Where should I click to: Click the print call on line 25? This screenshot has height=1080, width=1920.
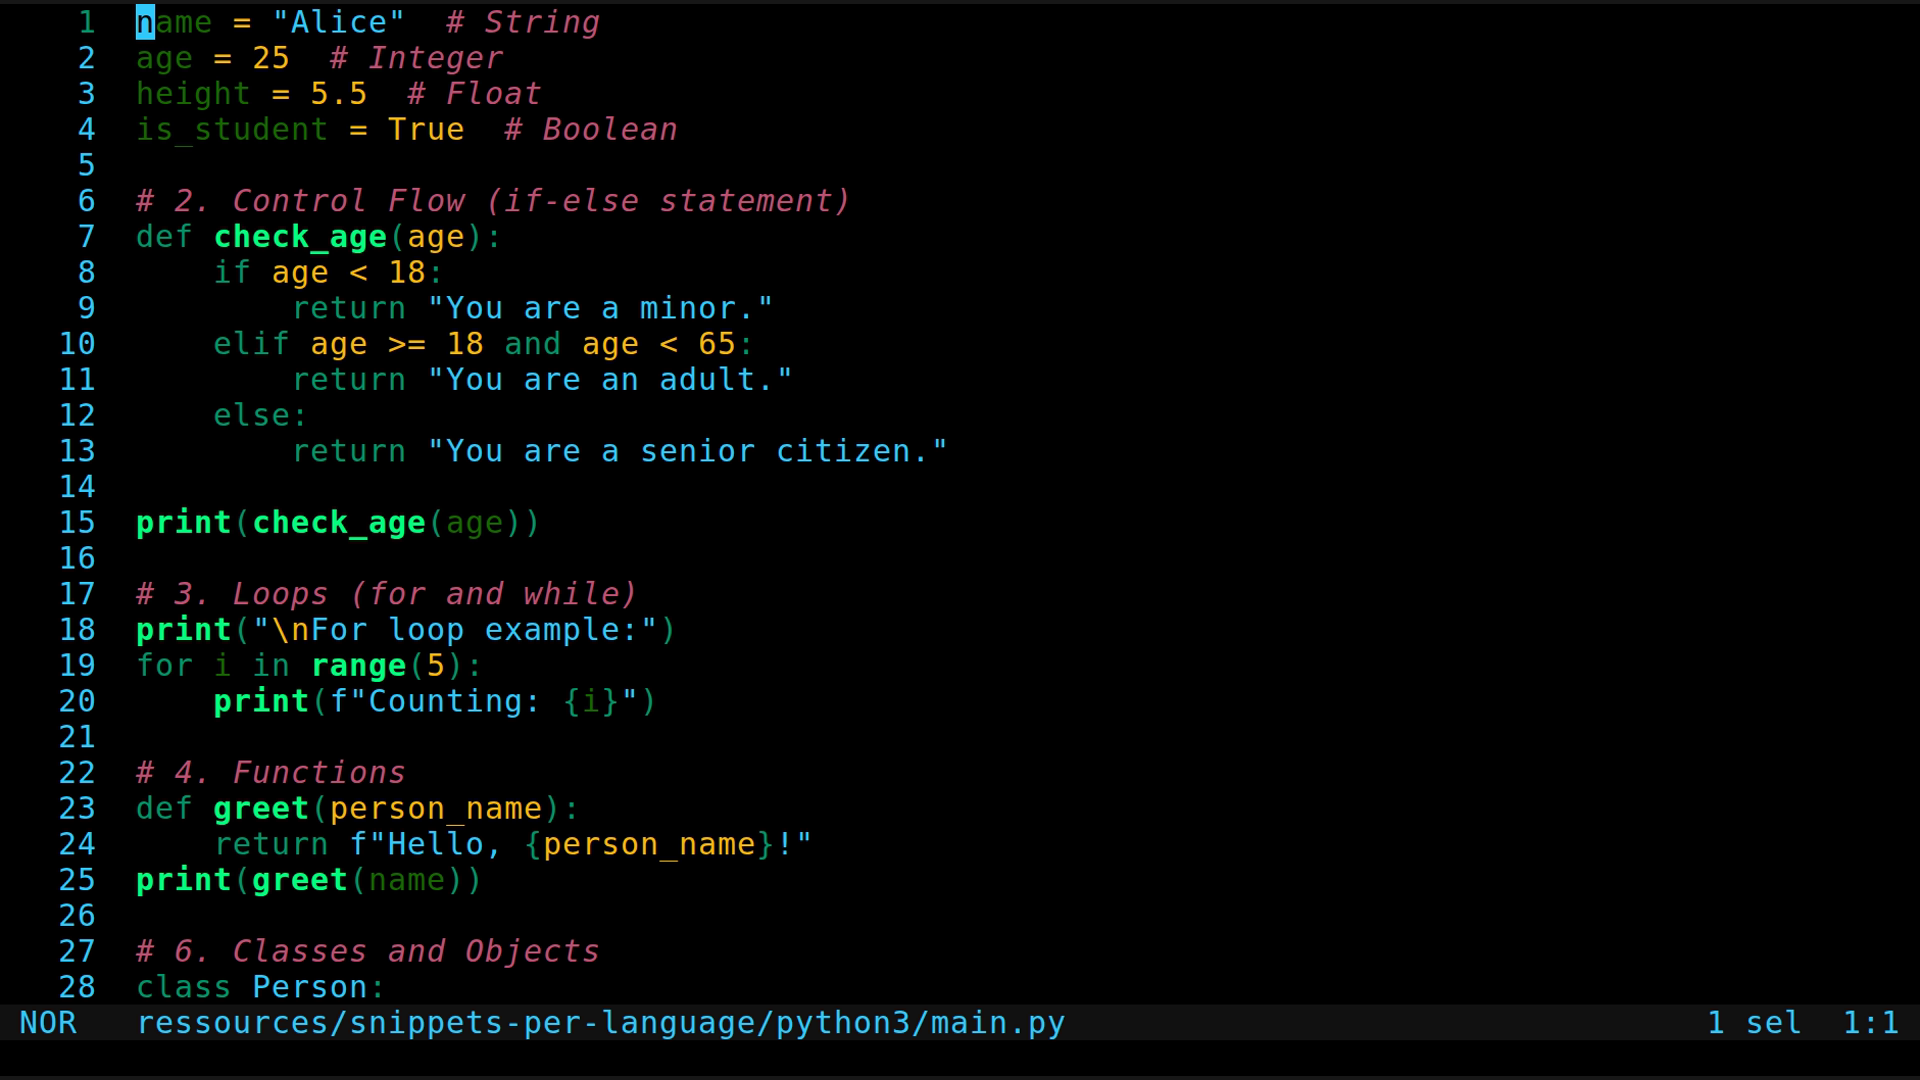(x=183, y=880)
